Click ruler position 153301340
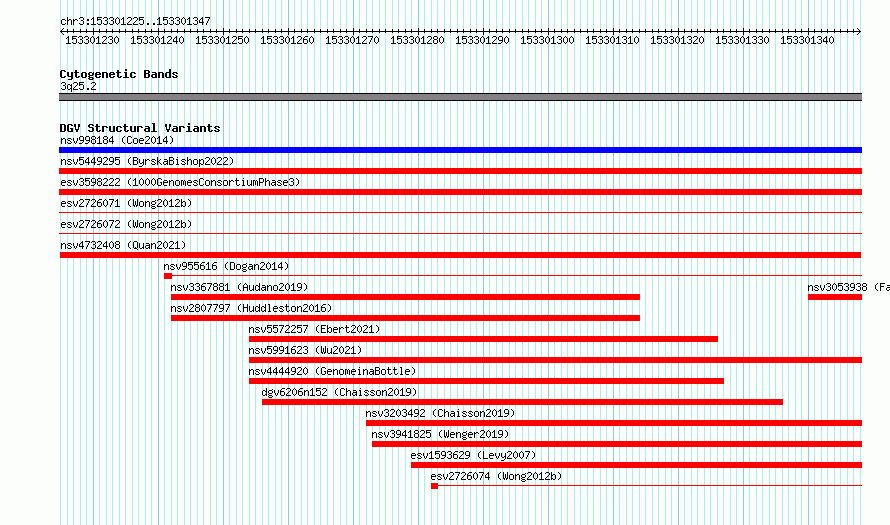Viewport: 890px width, 525px height. click(807, 40)
